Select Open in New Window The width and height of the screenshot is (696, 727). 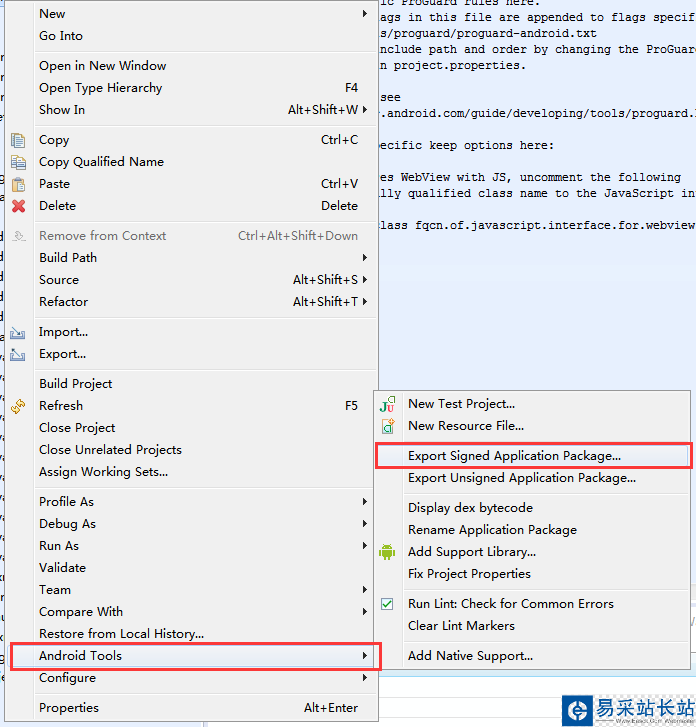point(191,66)
